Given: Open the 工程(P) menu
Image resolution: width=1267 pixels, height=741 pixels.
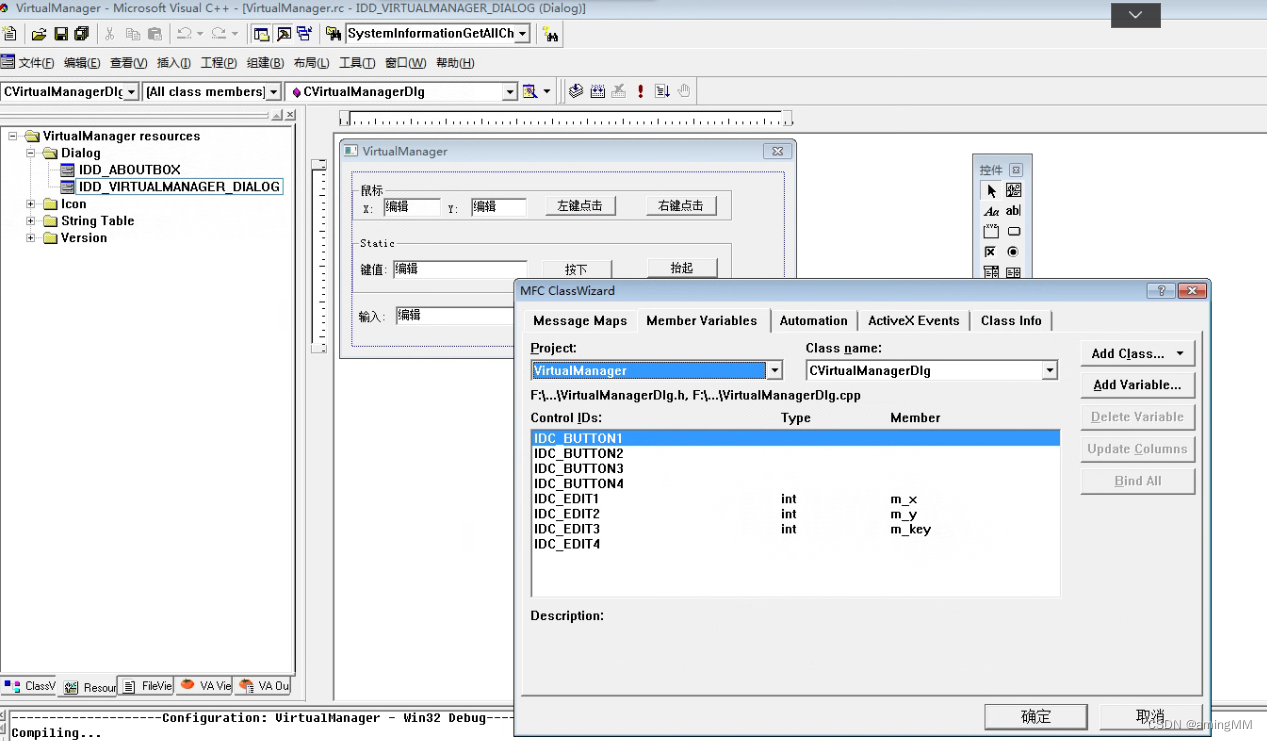Looking at the screenshot, I should point(219,63).
